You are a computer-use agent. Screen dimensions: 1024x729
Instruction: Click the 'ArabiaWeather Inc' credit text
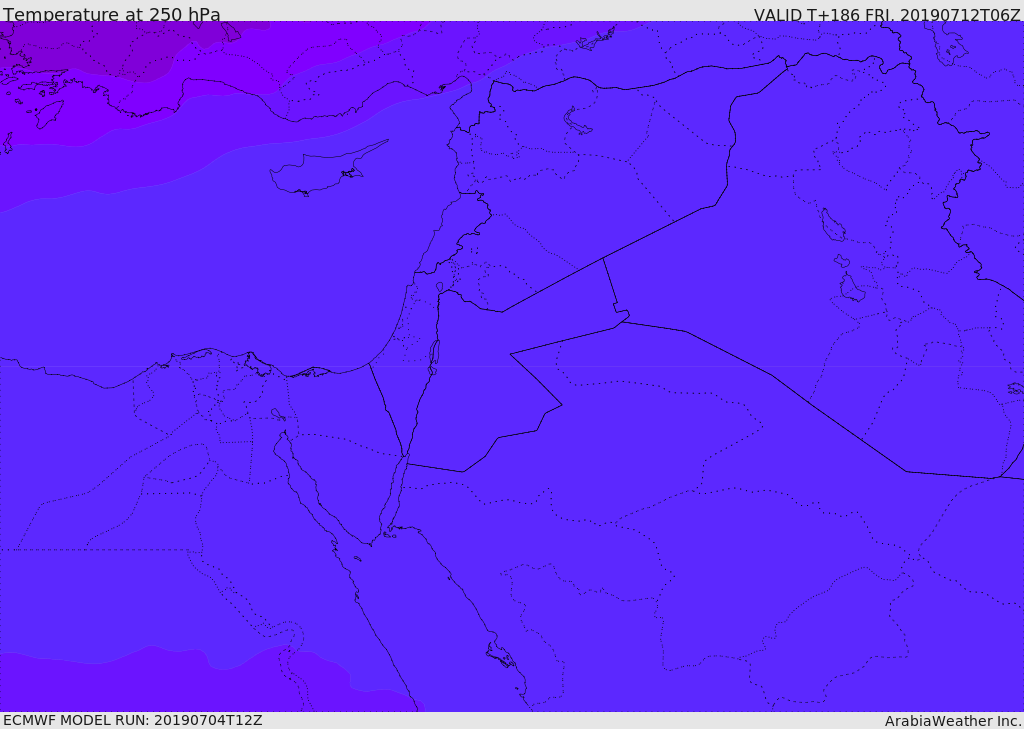952,721
